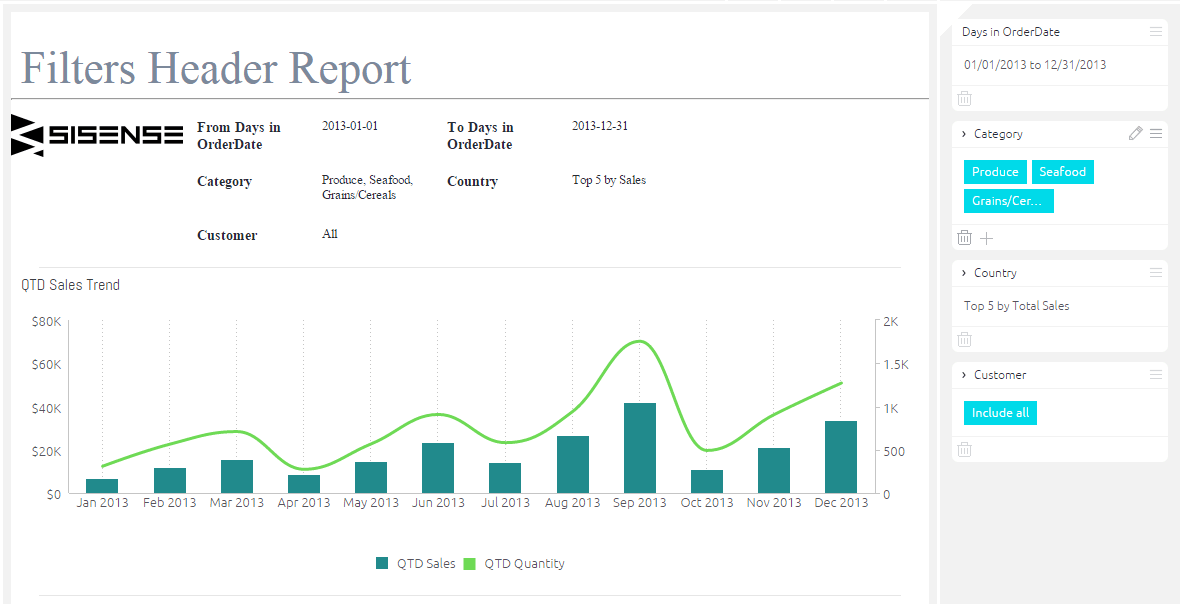
Task: Delete the Customer filter via trash icon
Action: (964, 450)
